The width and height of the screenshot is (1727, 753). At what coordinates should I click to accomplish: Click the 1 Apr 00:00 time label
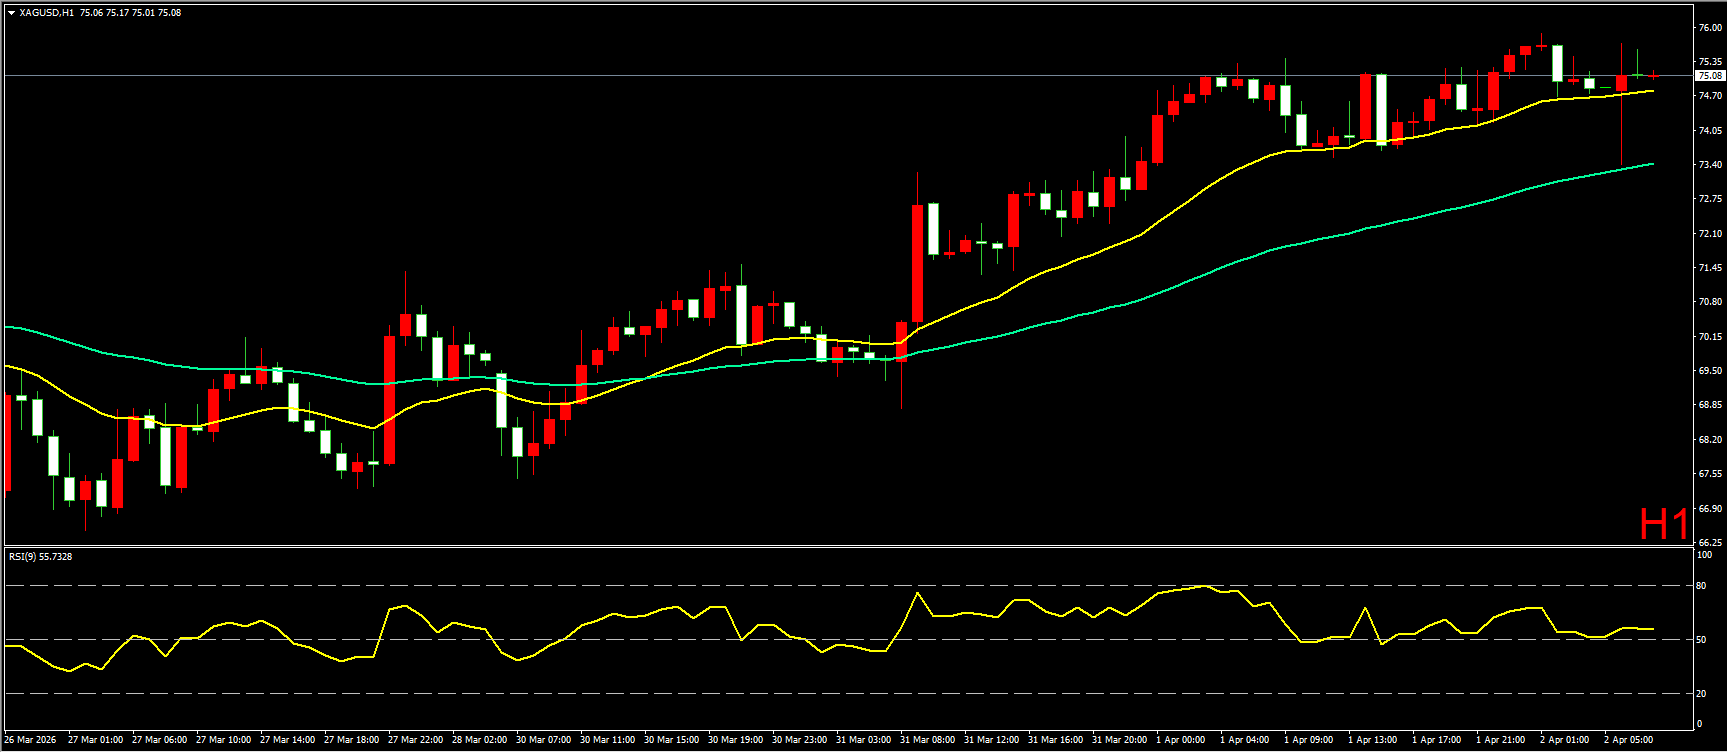click(x=1180, y=740)
